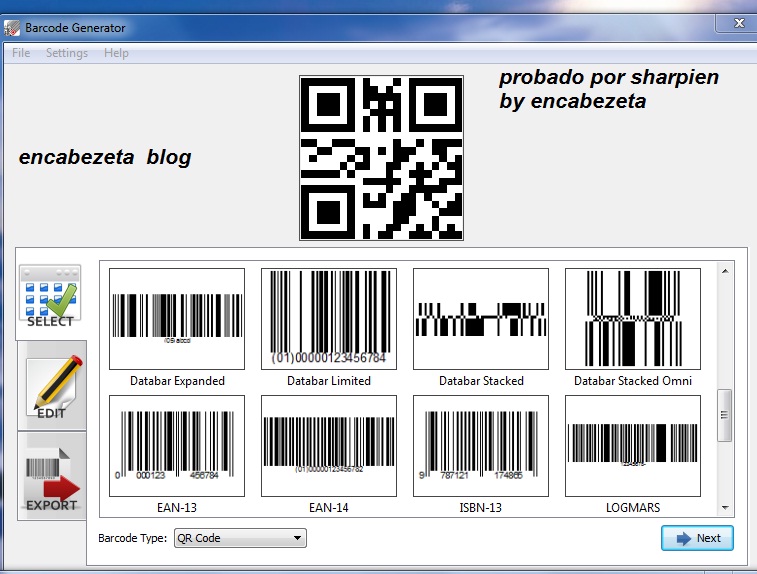Pick the Databar Stacked Omni thumbnail
This screenshot has width=757, height=574.
[x=633, y=319]
